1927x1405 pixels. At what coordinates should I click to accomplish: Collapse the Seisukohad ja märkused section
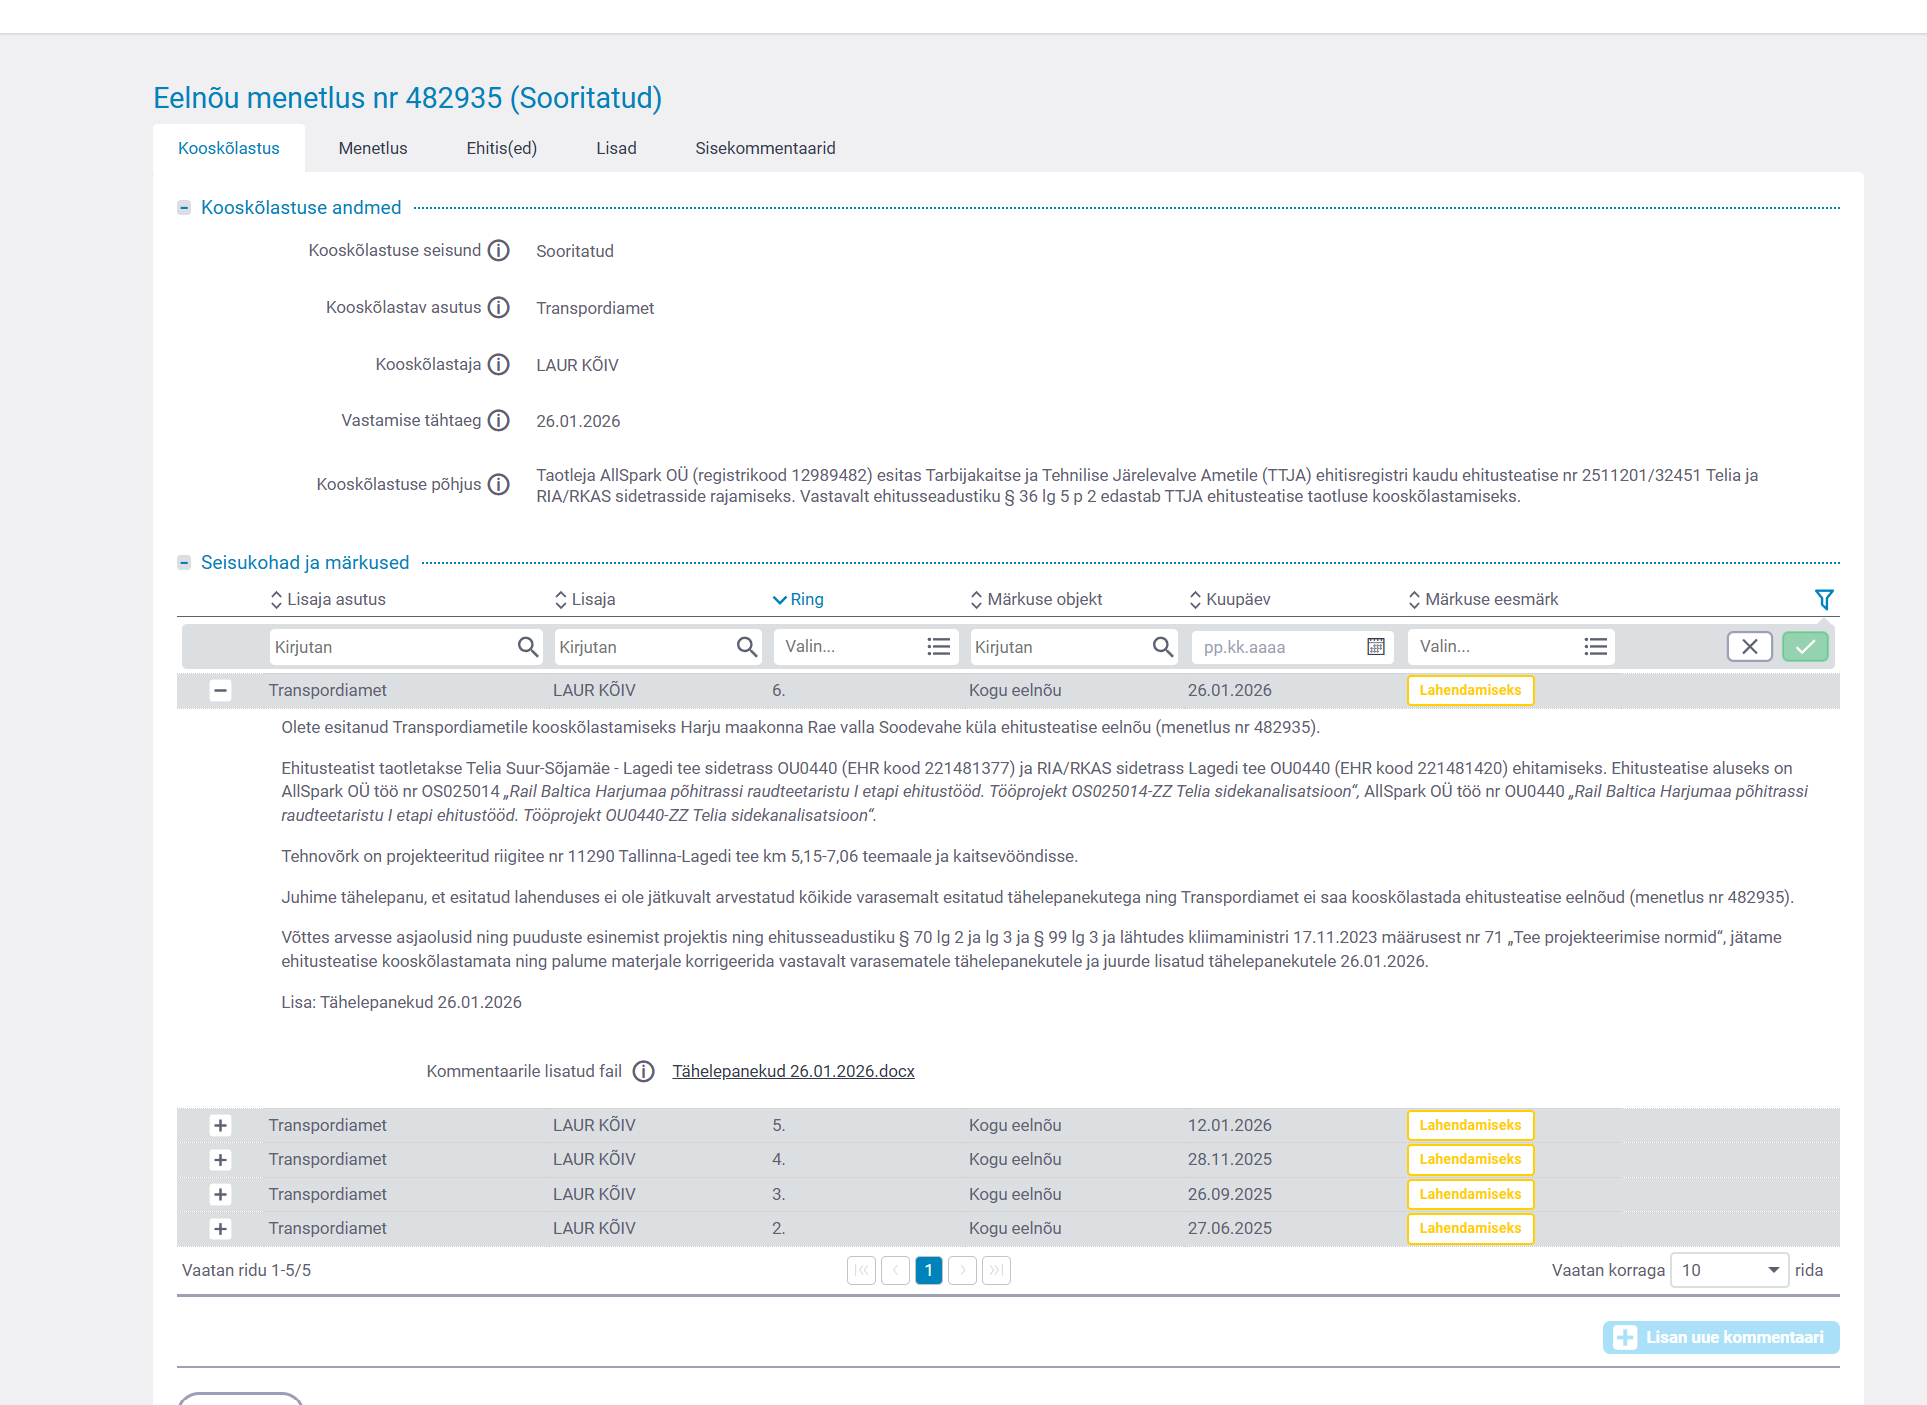[x=184, y=563]
